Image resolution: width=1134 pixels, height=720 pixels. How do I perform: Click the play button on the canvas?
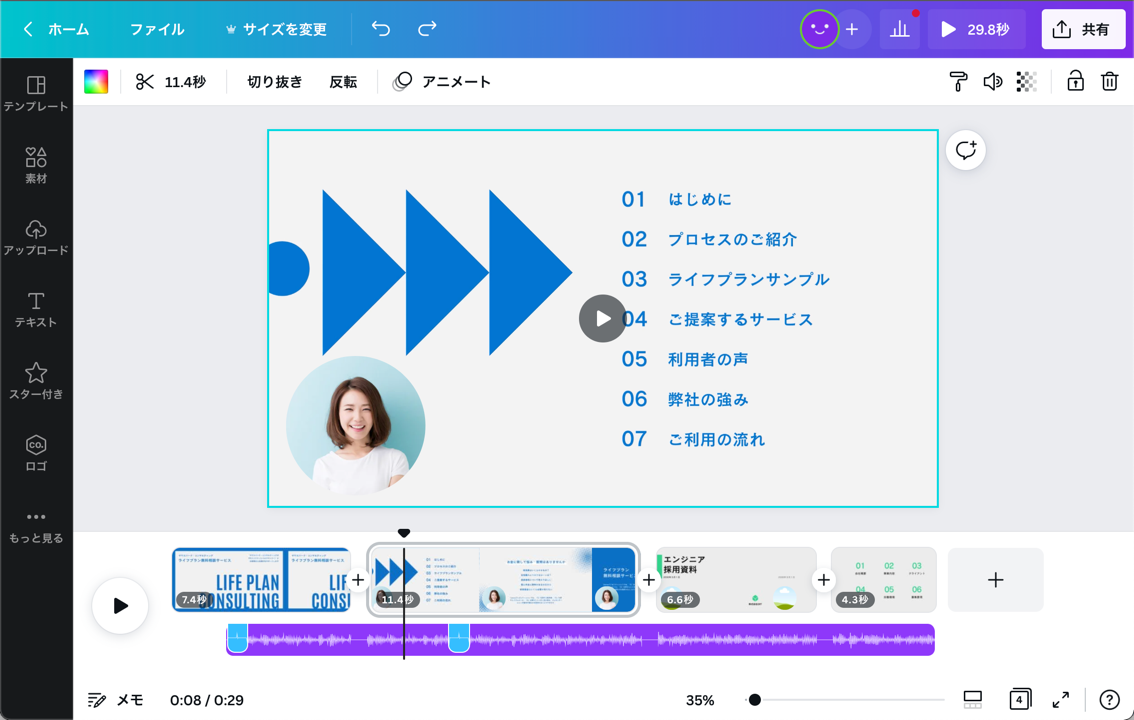pos(602,318)
